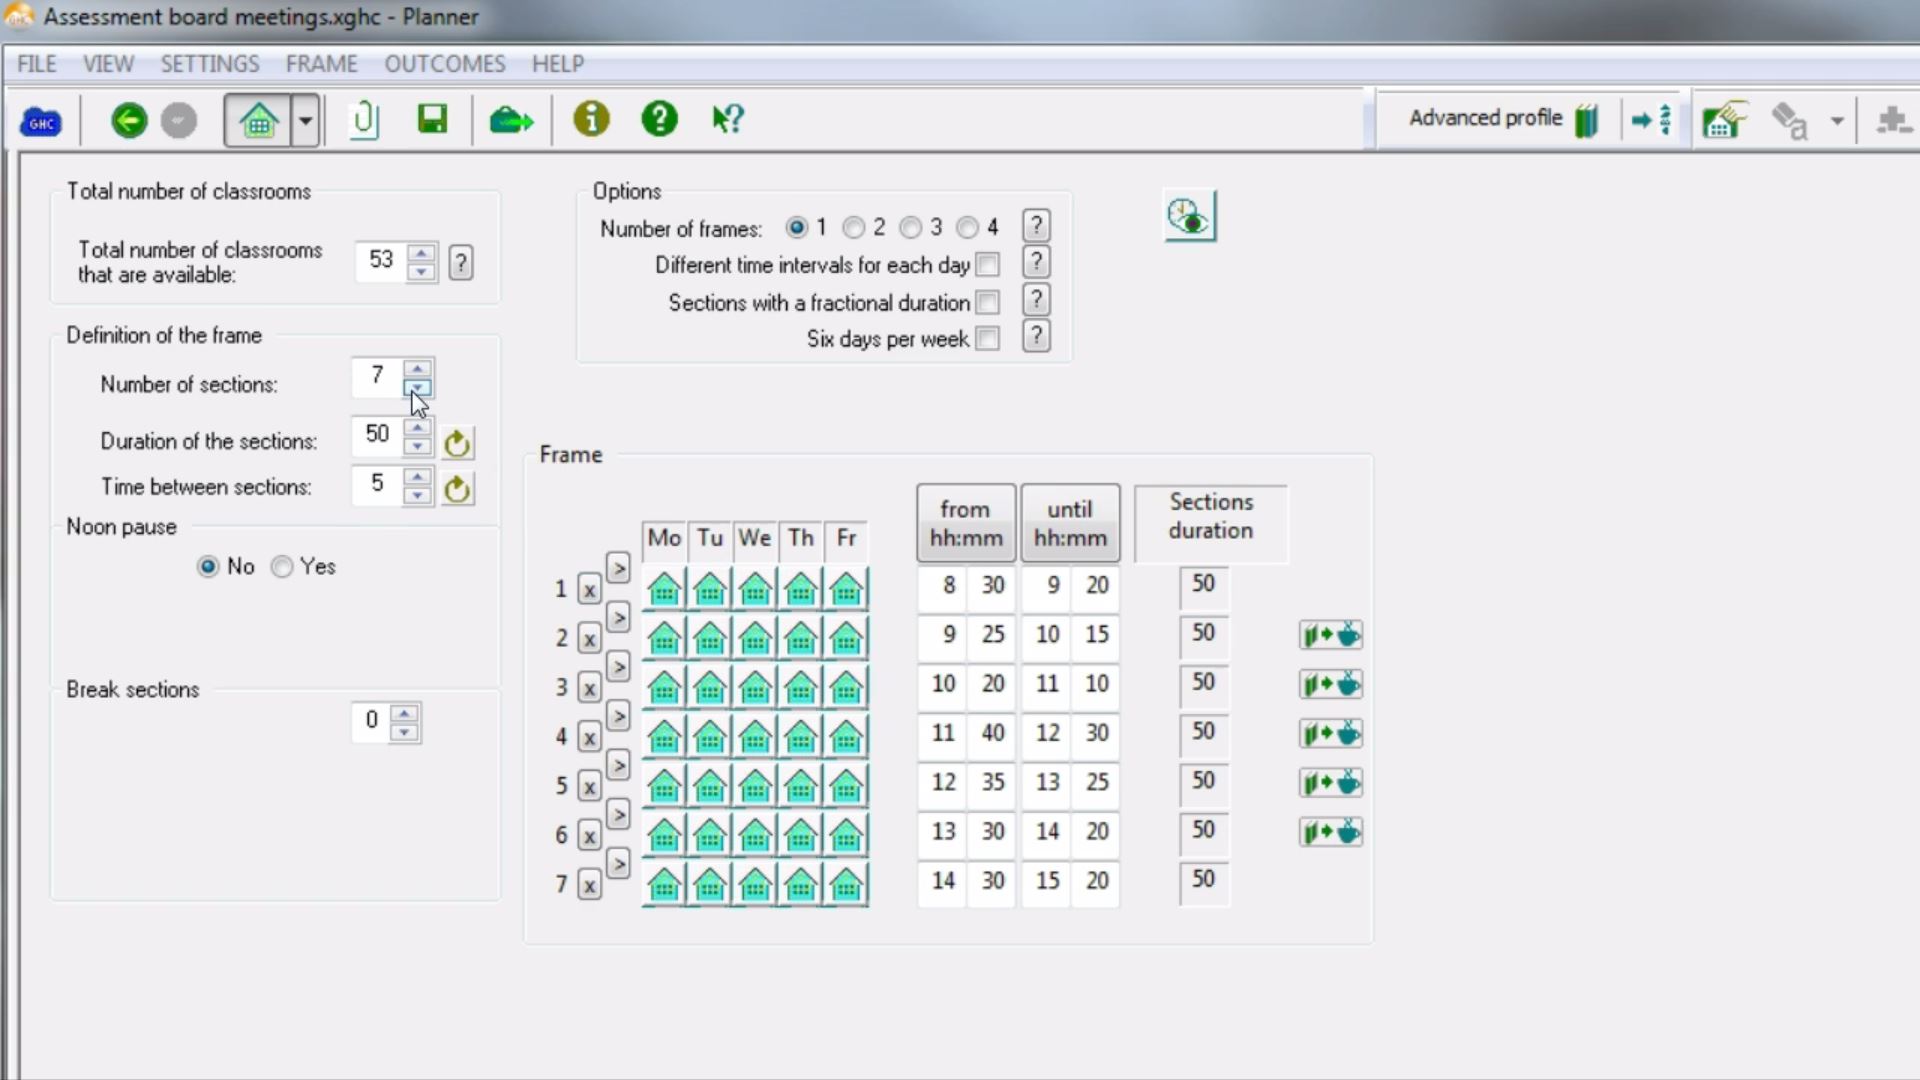
Task: Click the green back arrow icon
Action: (129, 120)
